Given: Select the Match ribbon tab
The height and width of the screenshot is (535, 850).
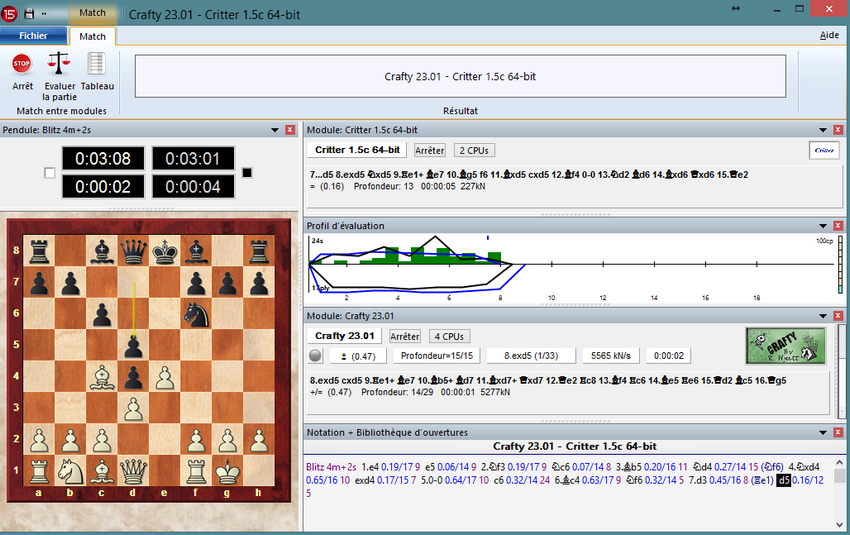Looking at the screenshot, I should 92,36.
